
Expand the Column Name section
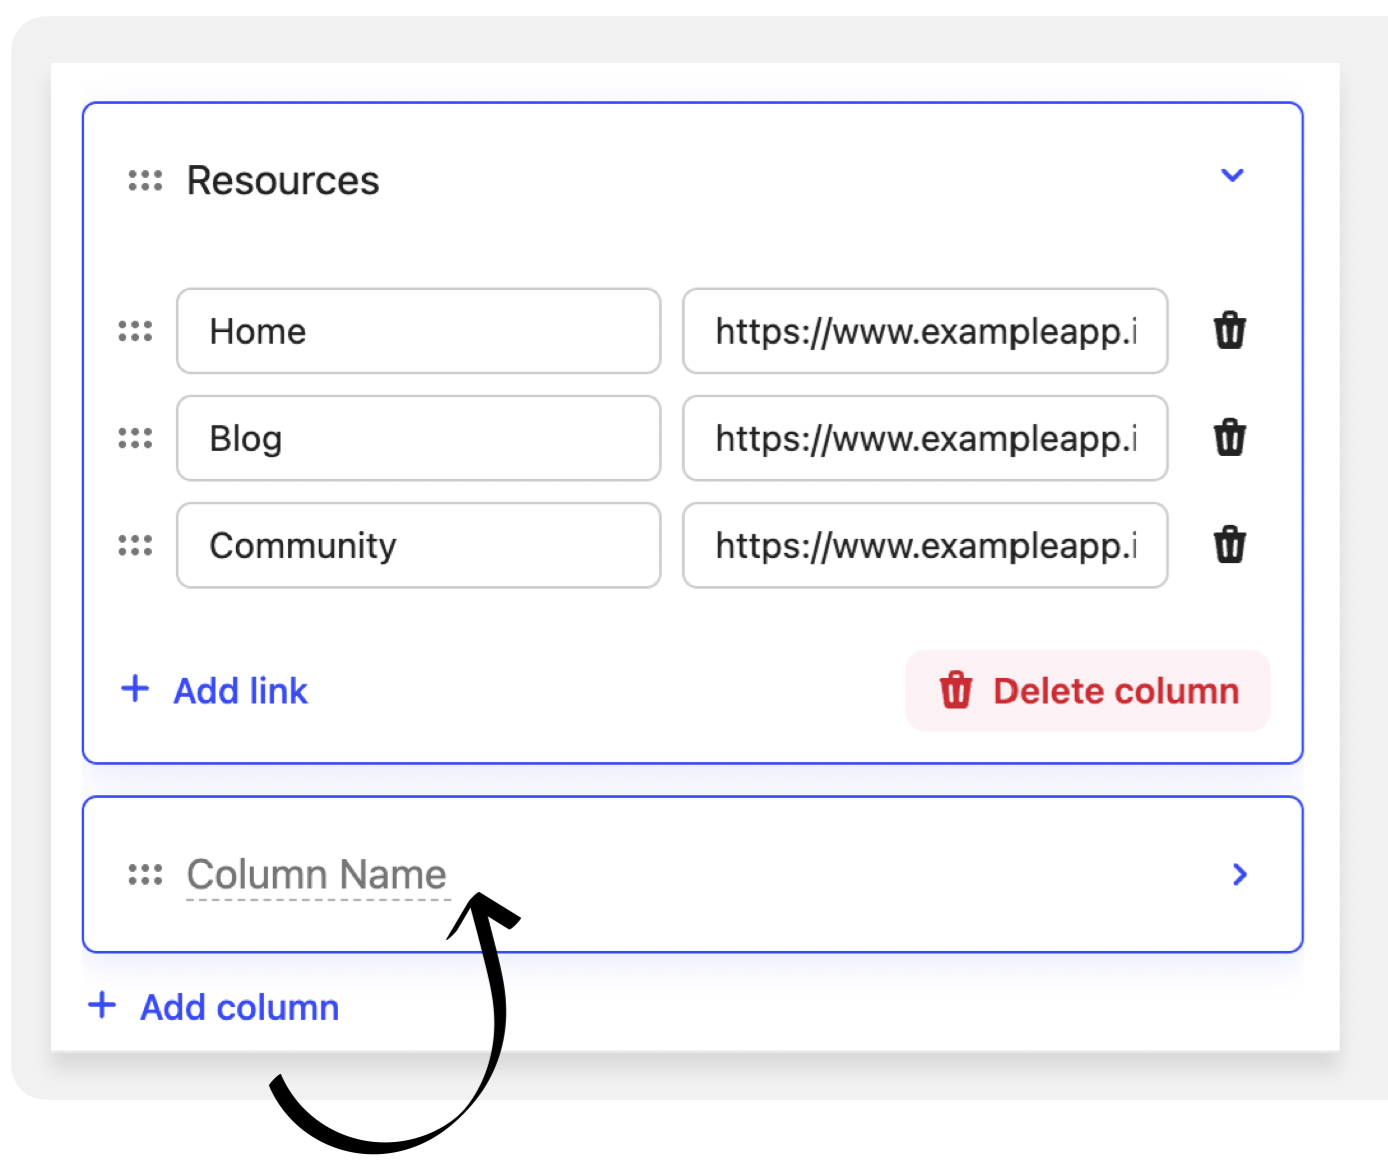pyautogui.click(x=1239, y=875)
